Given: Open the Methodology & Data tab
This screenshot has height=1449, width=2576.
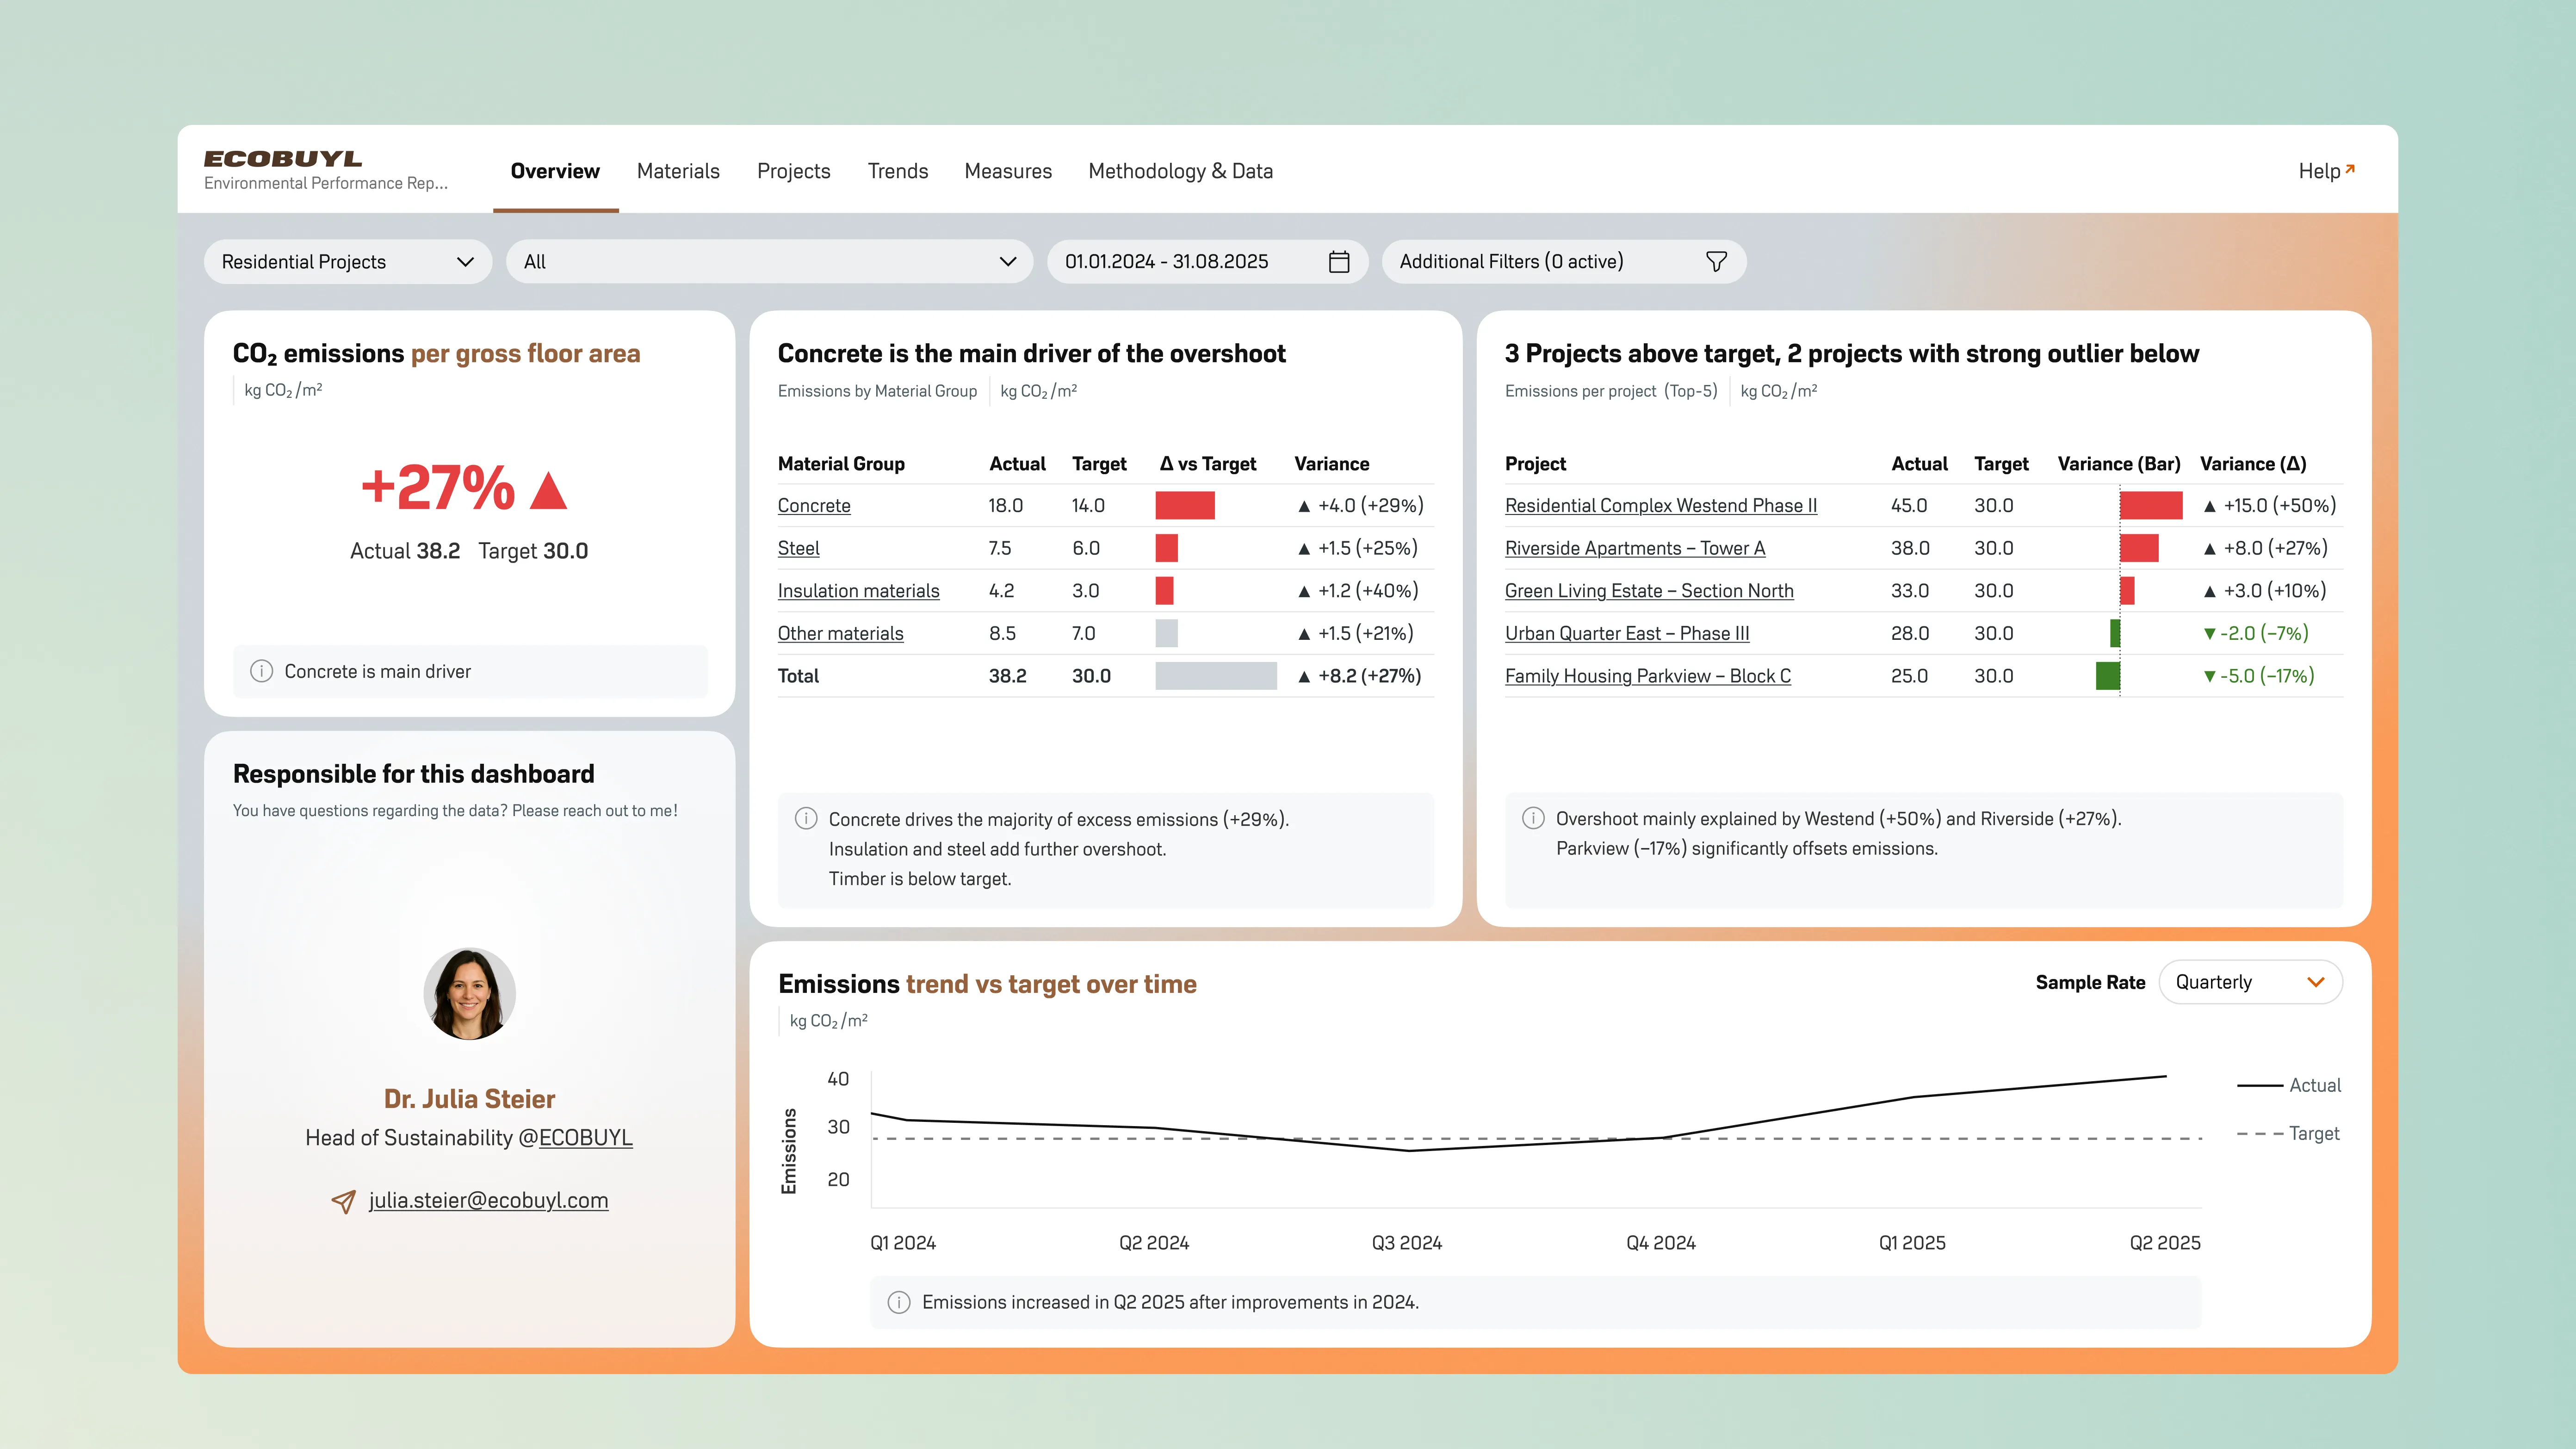Looking at the screenshot, I should pos(1180,171).
